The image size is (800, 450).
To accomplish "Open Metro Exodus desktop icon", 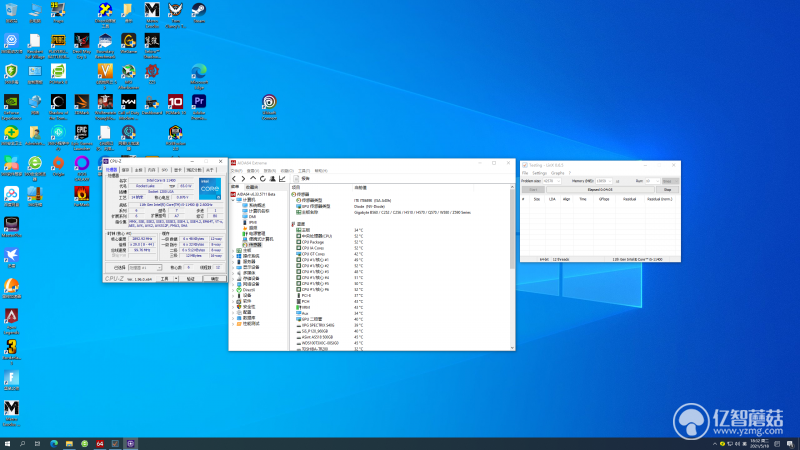I will coord(152,14).
